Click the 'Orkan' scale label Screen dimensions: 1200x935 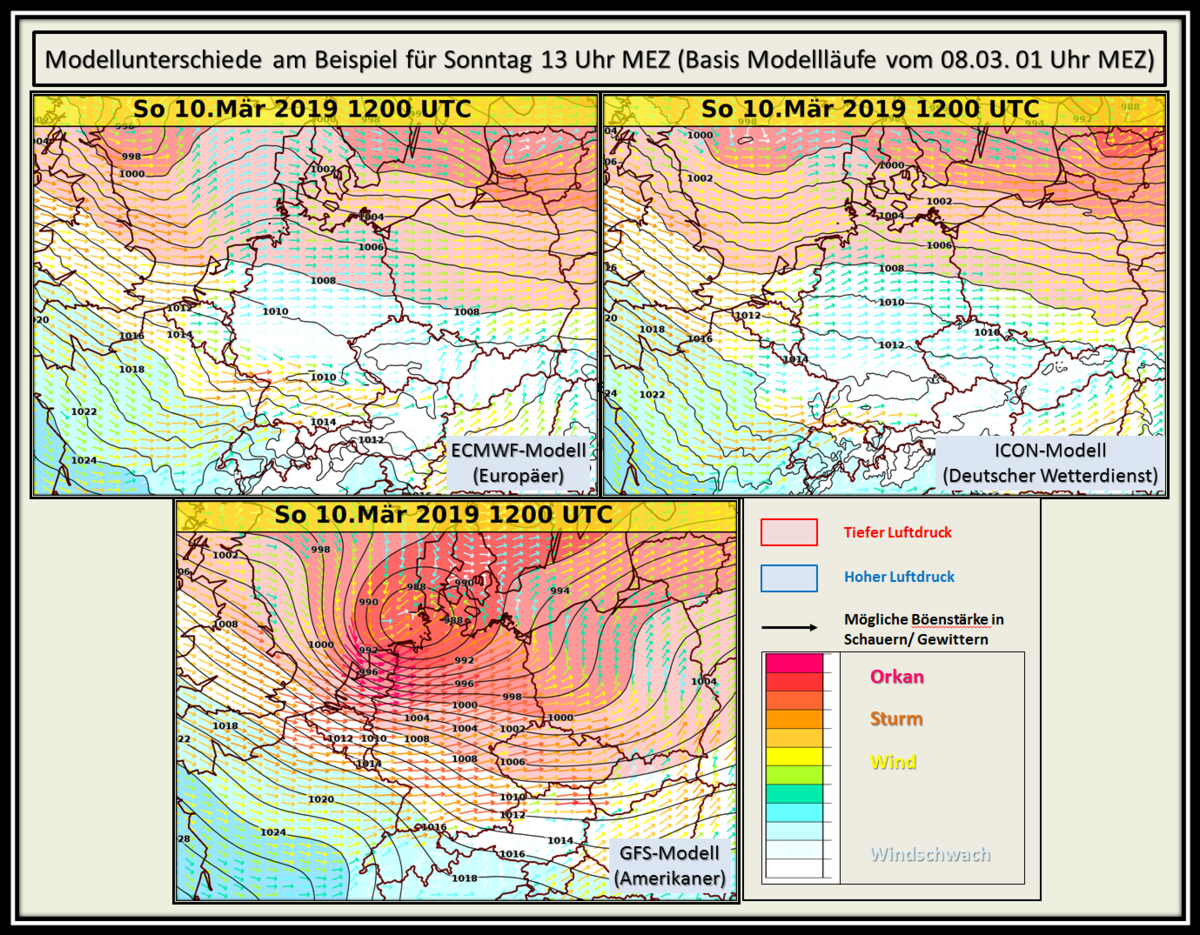pyautogui.click(x=897, y=677)
